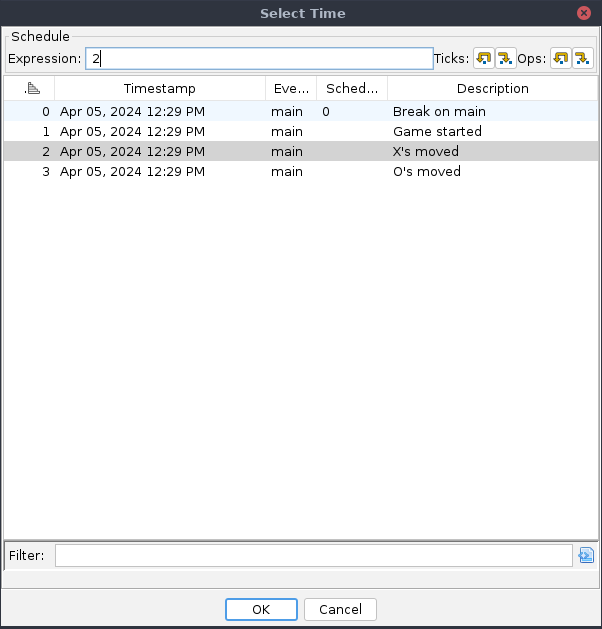Select the 'O's moved' snapshot row

click(427, 172)
